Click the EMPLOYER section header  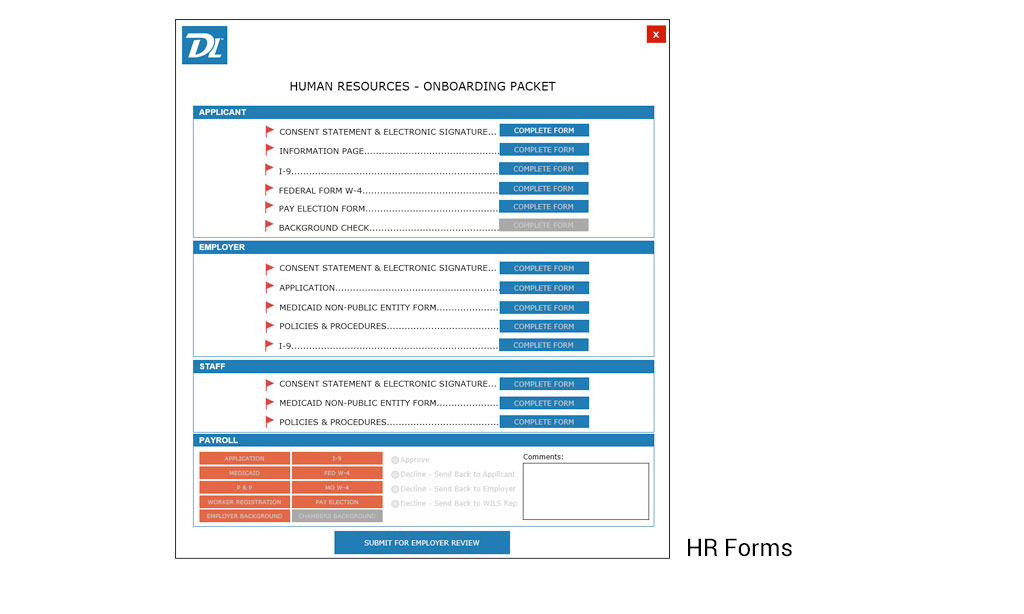tap(423, 248)
